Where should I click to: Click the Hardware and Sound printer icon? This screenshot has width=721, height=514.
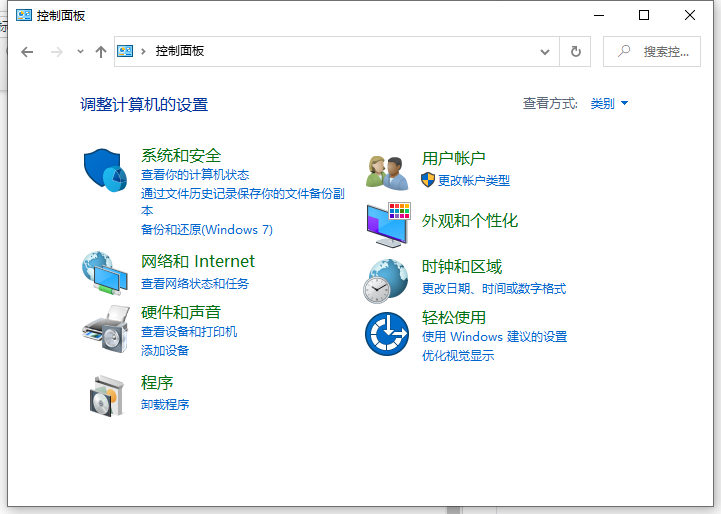[105, 326]
